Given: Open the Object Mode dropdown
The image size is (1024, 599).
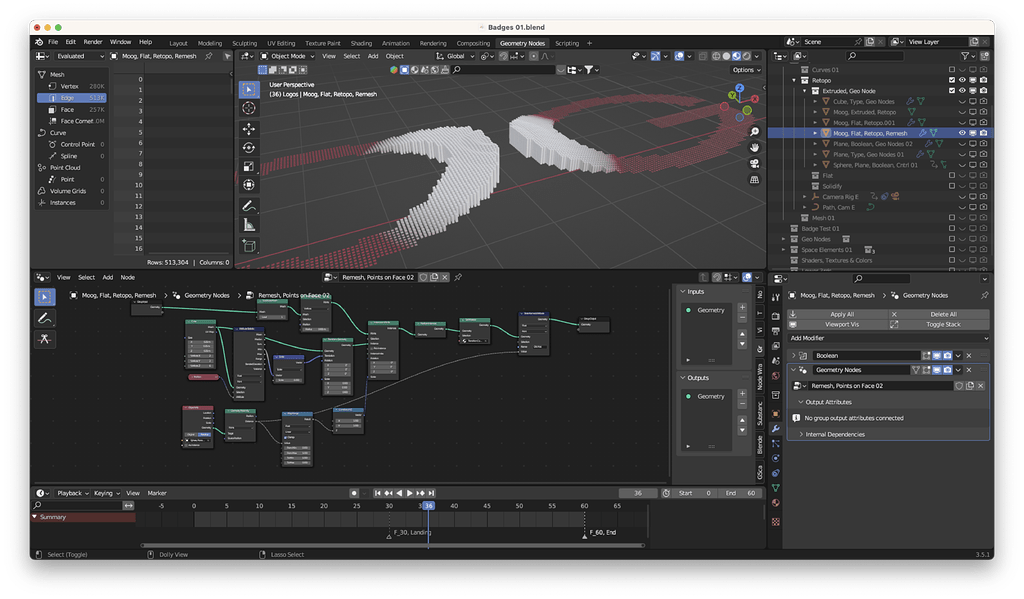Looking at the screenshot, I should point(287,56).
